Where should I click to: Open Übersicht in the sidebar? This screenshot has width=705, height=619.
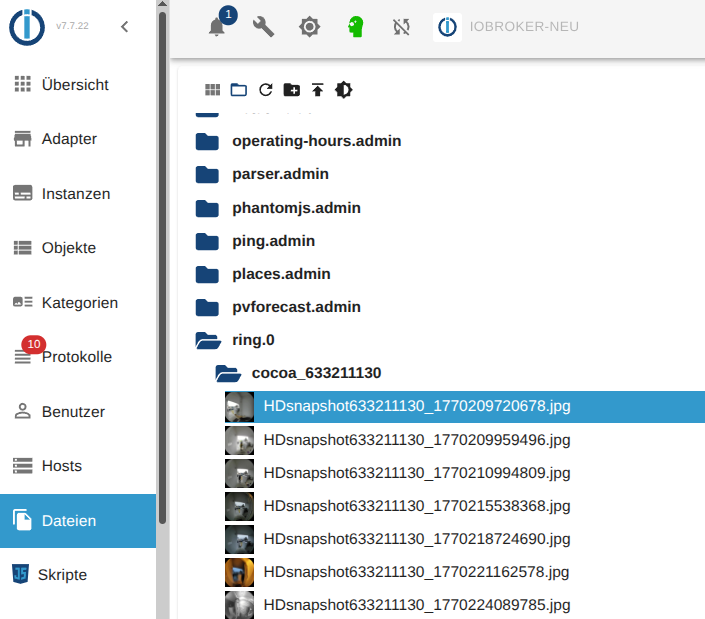coord(78,85)
